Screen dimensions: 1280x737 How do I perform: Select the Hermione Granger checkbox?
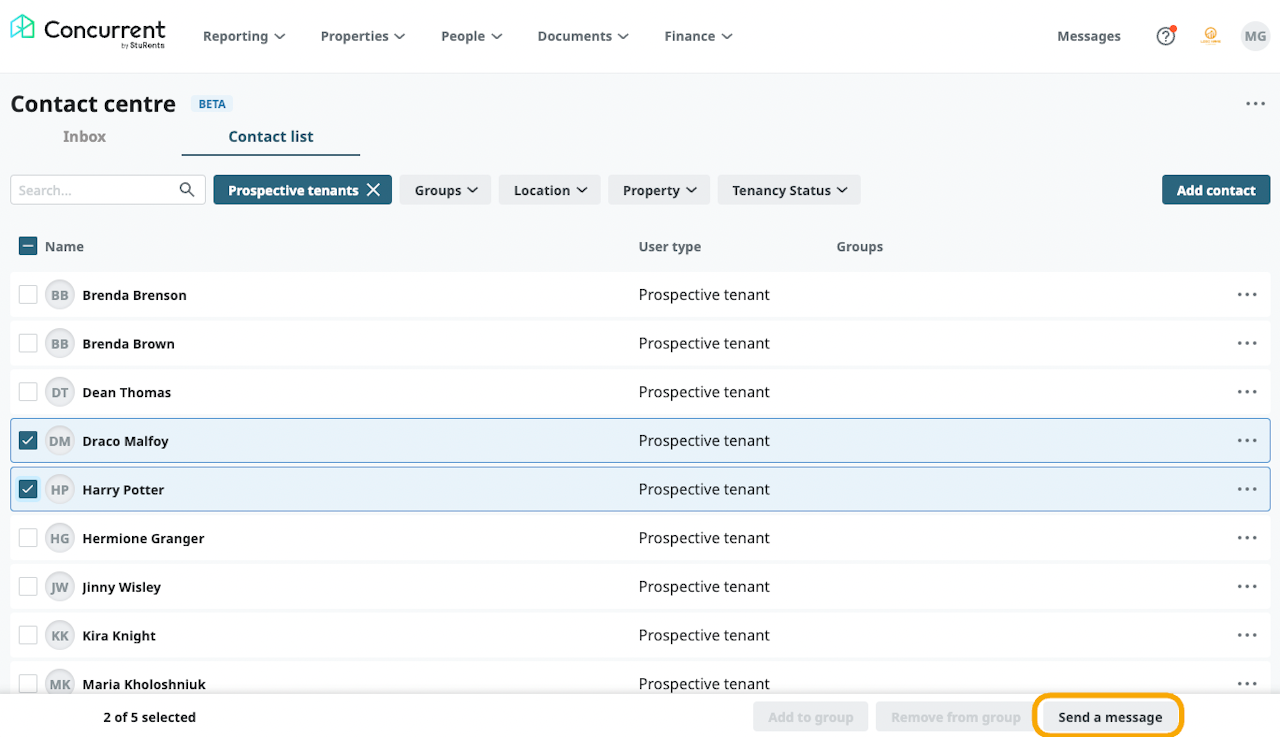tap(28, 538)
